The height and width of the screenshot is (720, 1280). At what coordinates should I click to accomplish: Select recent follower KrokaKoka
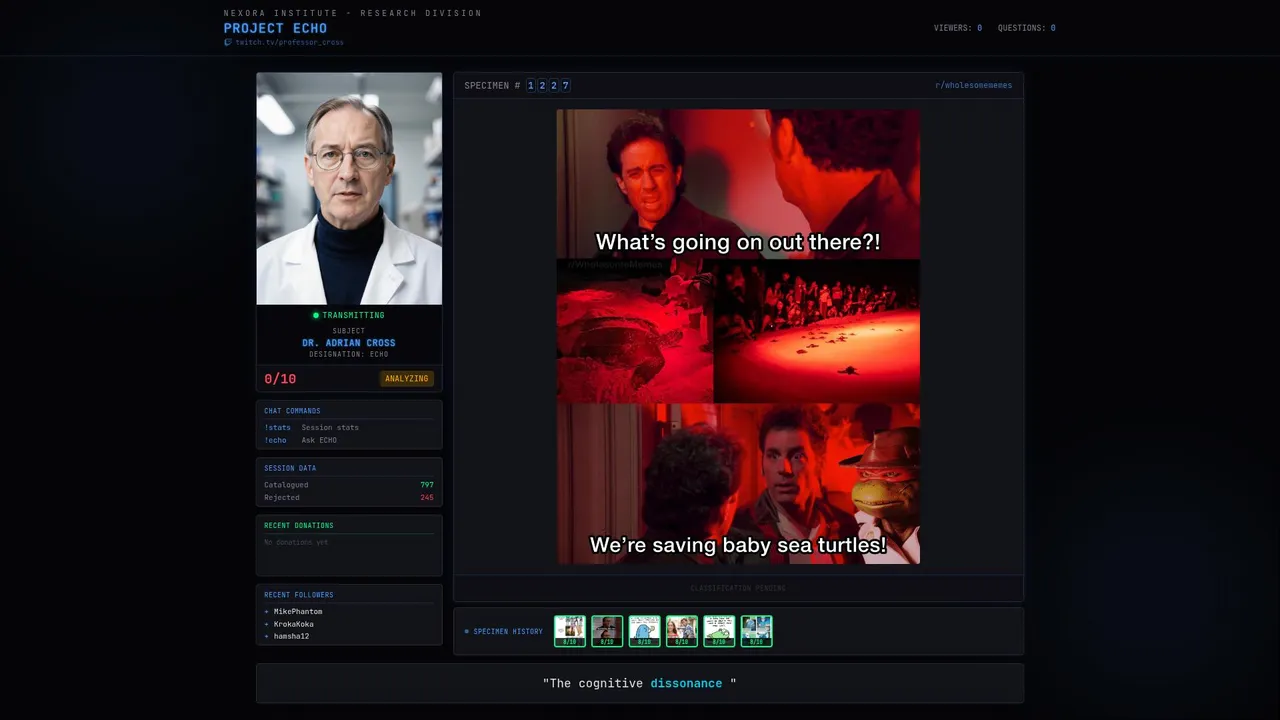click(x=294, y=624)
